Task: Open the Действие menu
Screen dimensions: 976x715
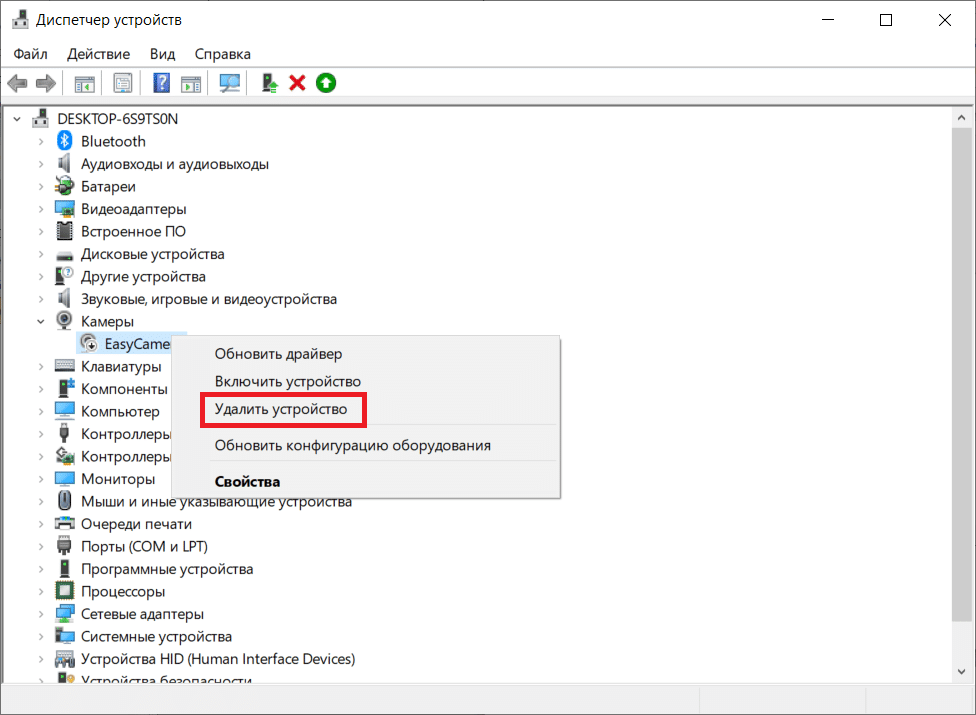Action: 99,54
